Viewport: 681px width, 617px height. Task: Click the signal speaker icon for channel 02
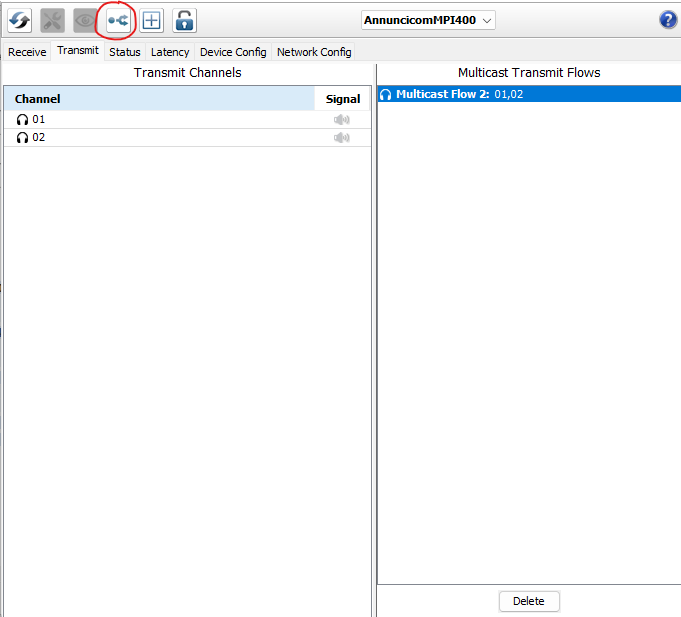coord(342,138)
